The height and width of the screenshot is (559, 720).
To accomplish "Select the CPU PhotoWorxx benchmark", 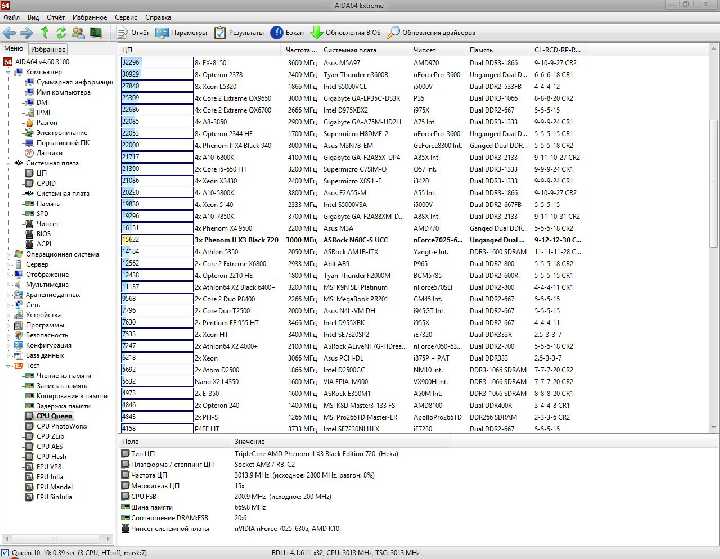I will click(x=56, y=426).
